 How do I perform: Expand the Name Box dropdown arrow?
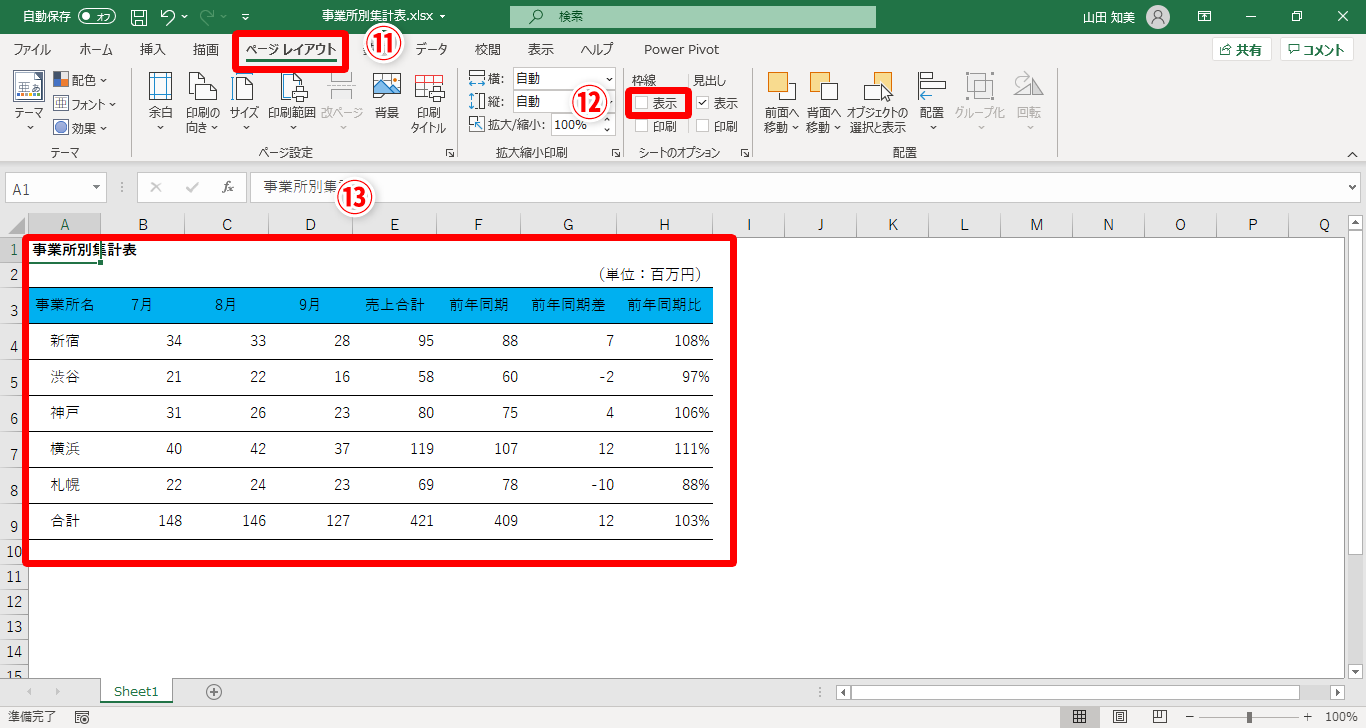point(96,188)
